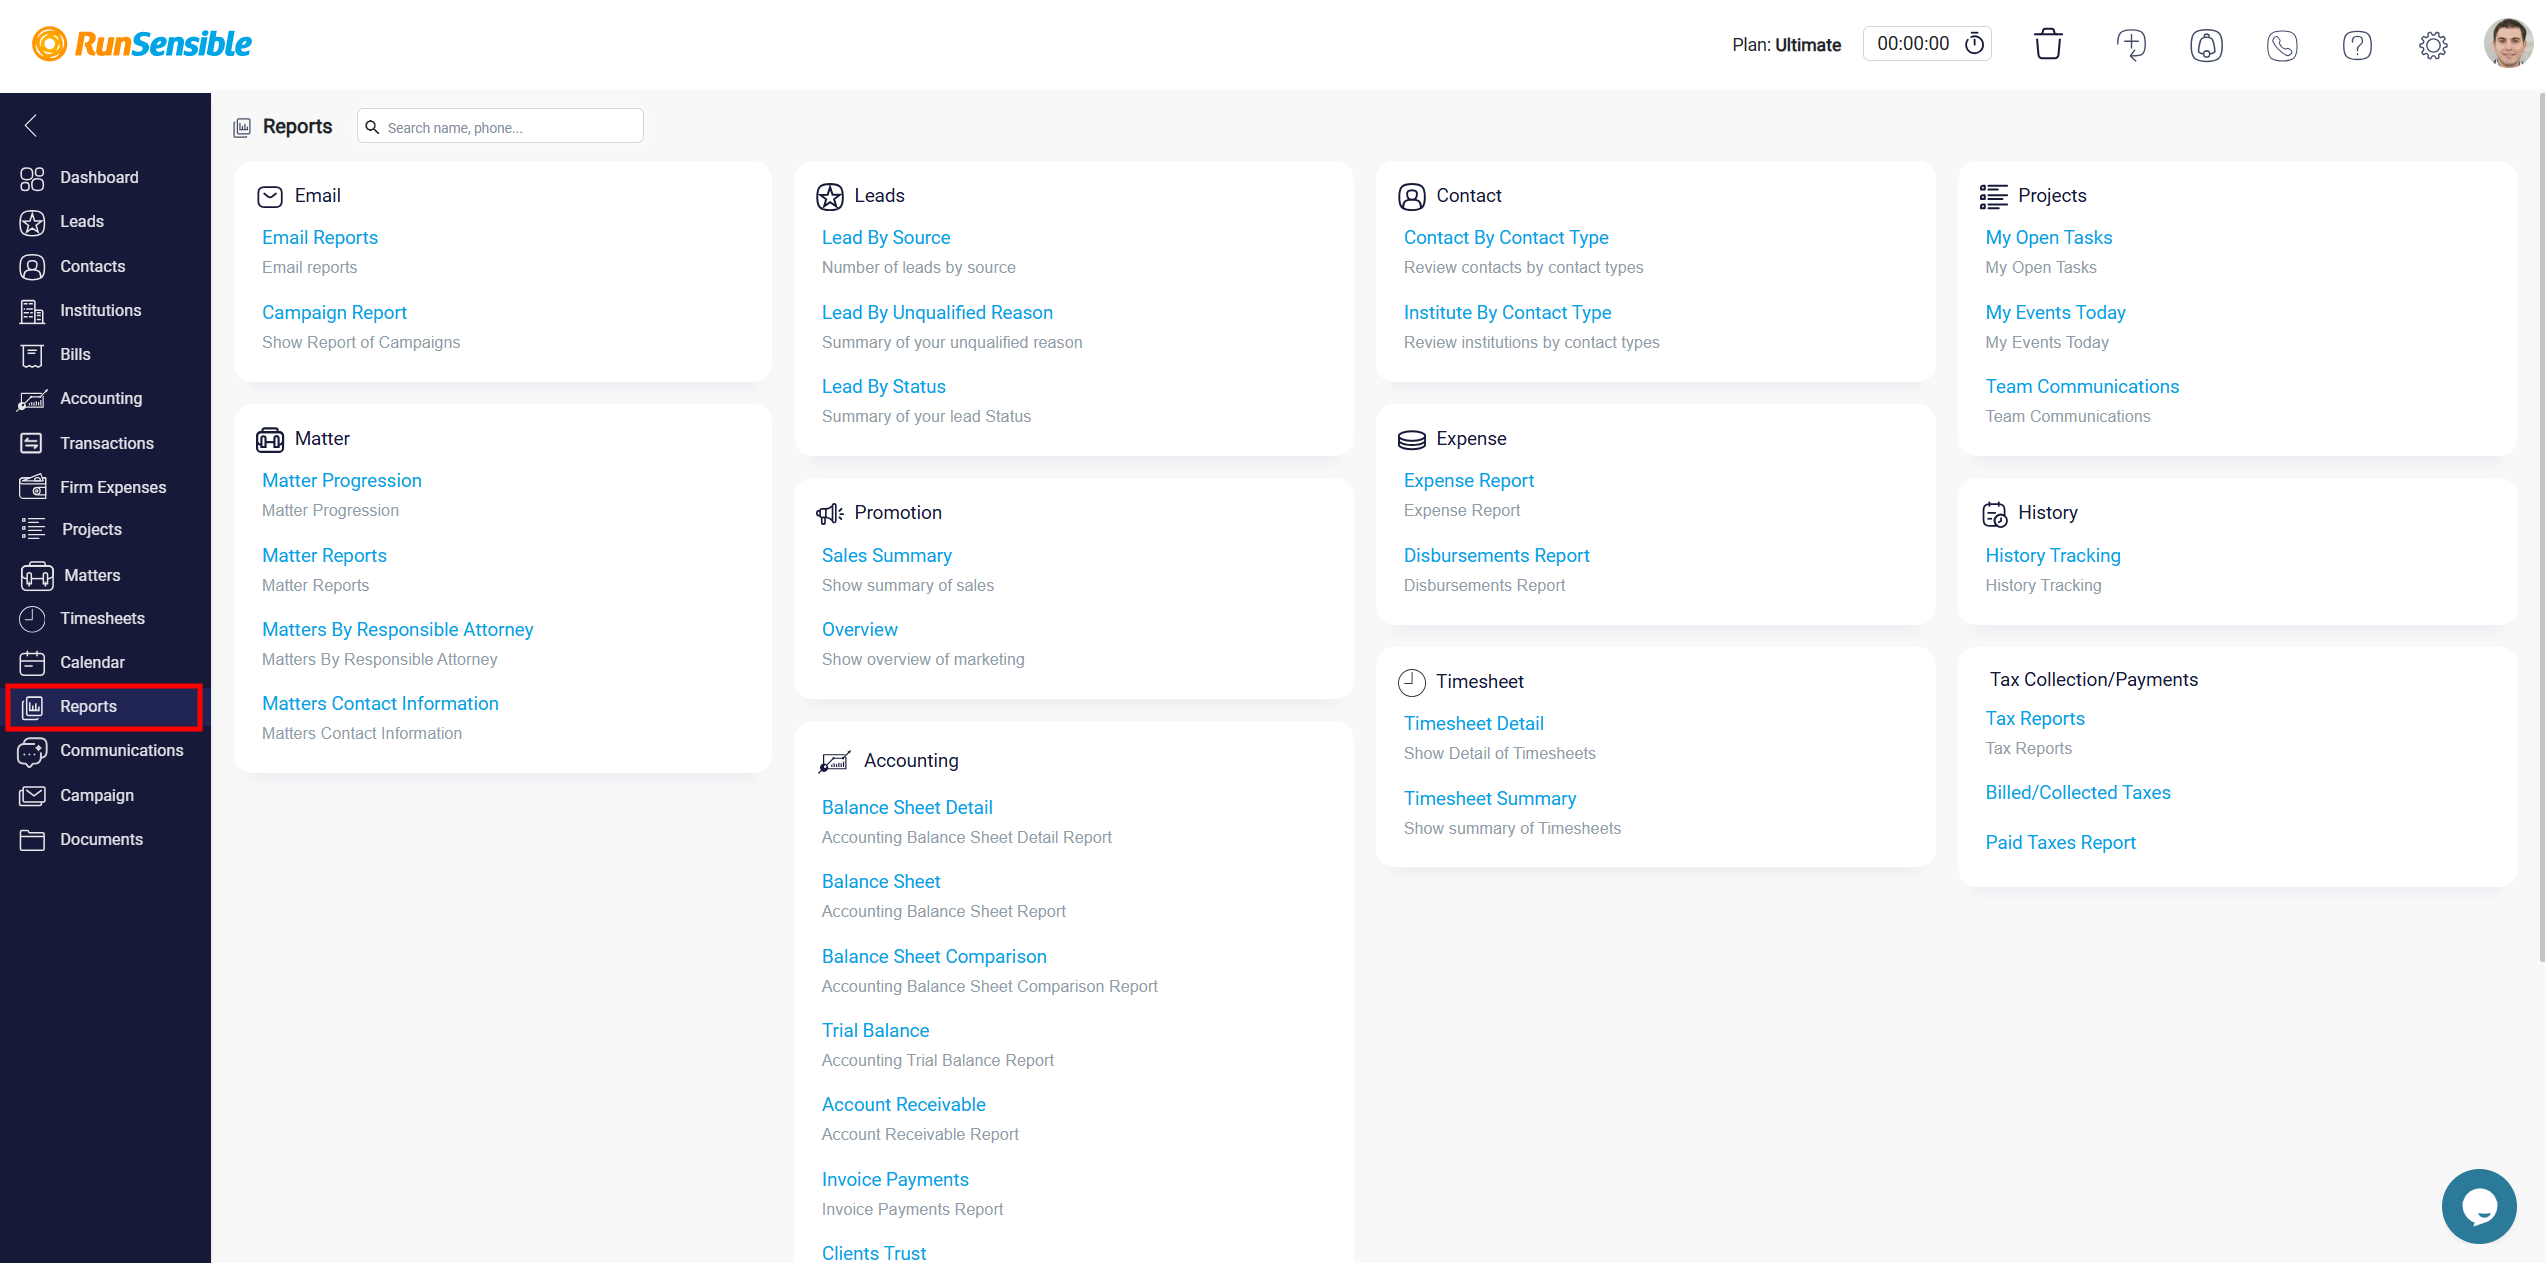The width and height of the screenshot is (2545, 1263).
Task: Open the live chat bubble
Action: coord(2479,1206)
